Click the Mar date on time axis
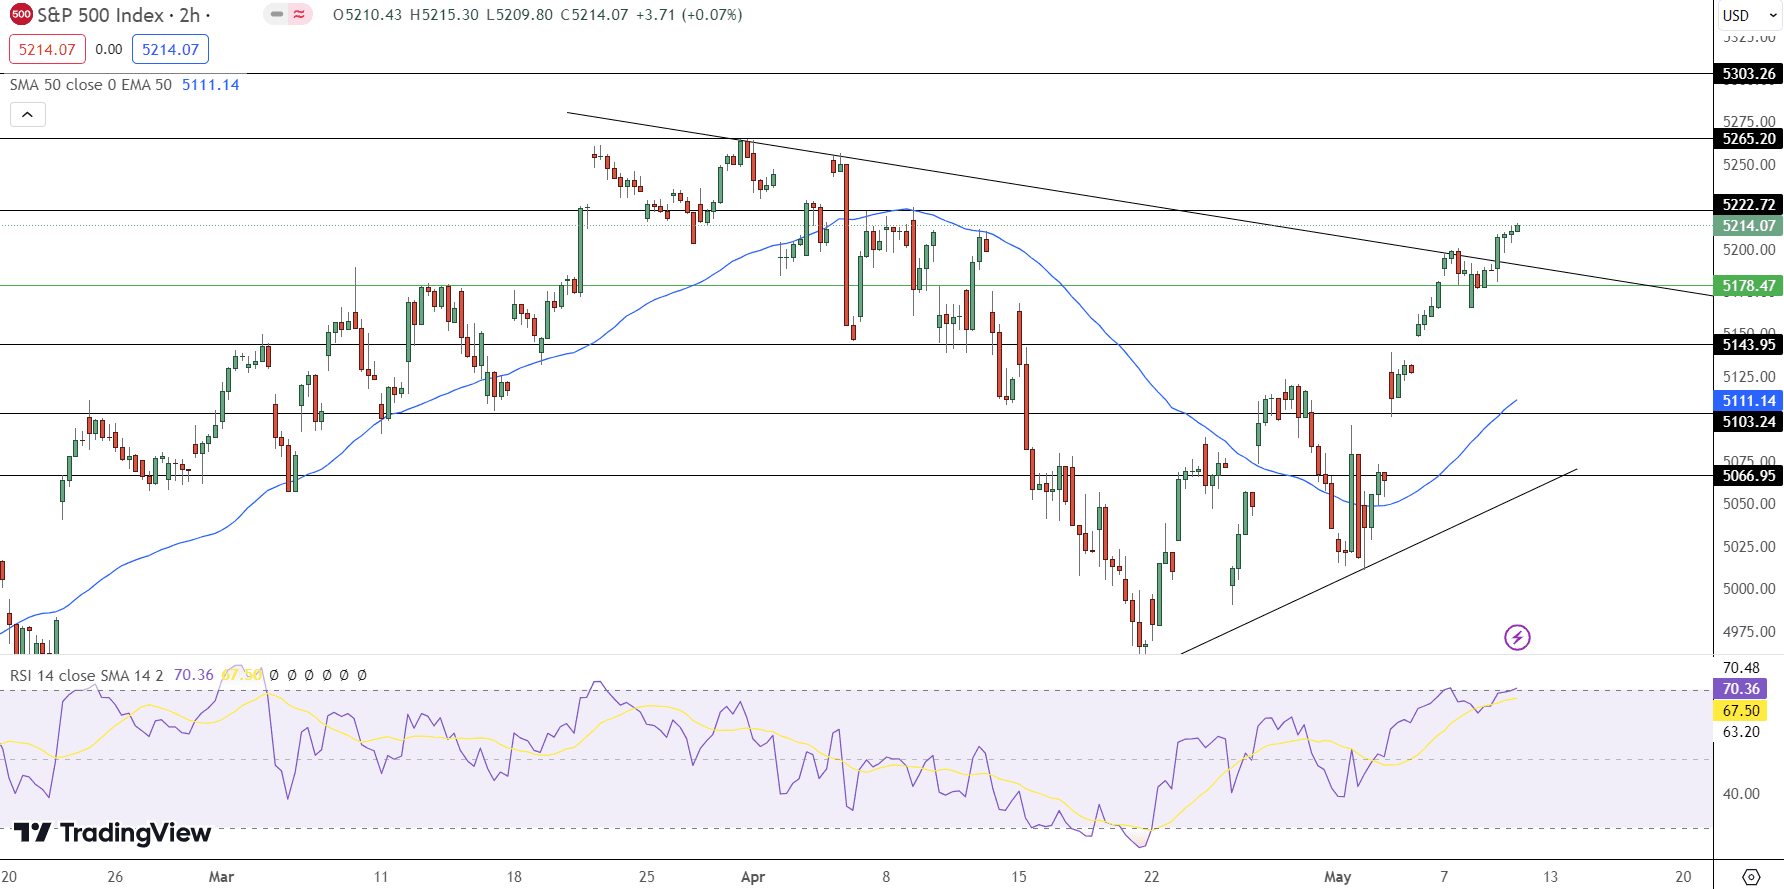 pos(221,877)
